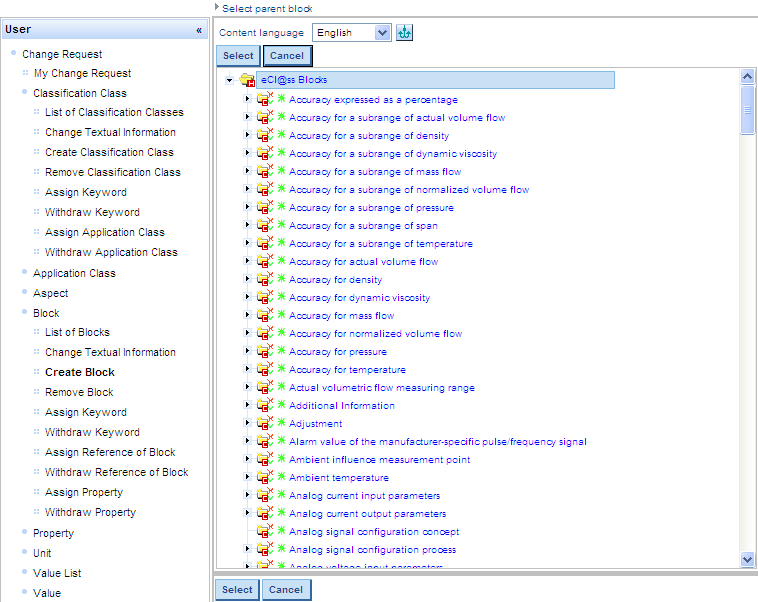Click the tree scrollbar down arrow
758x602 pixels.
[747, 560]
